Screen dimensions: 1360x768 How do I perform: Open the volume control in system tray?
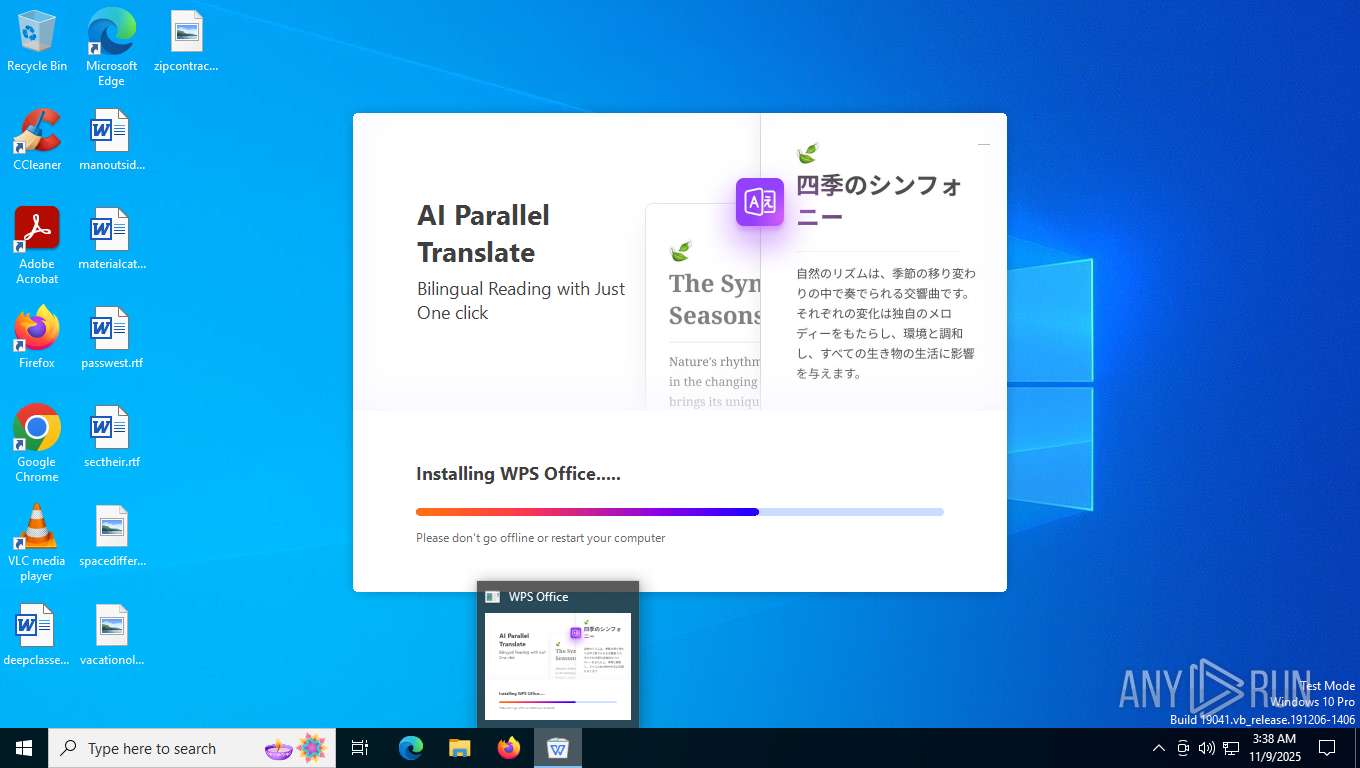point(1207,748)
